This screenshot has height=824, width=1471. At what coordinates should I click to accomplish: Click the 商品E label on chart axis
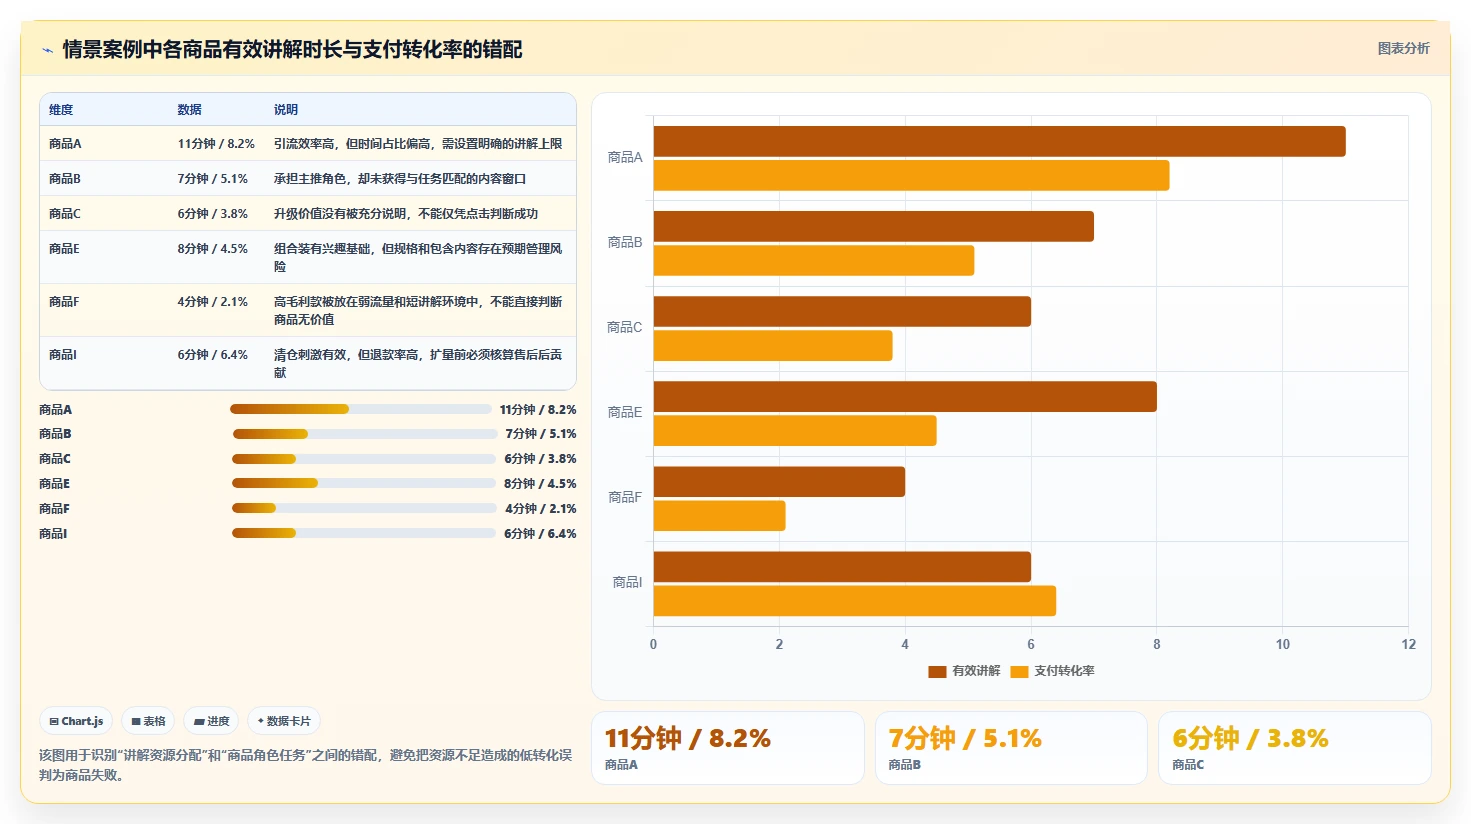tap(625, 412)
